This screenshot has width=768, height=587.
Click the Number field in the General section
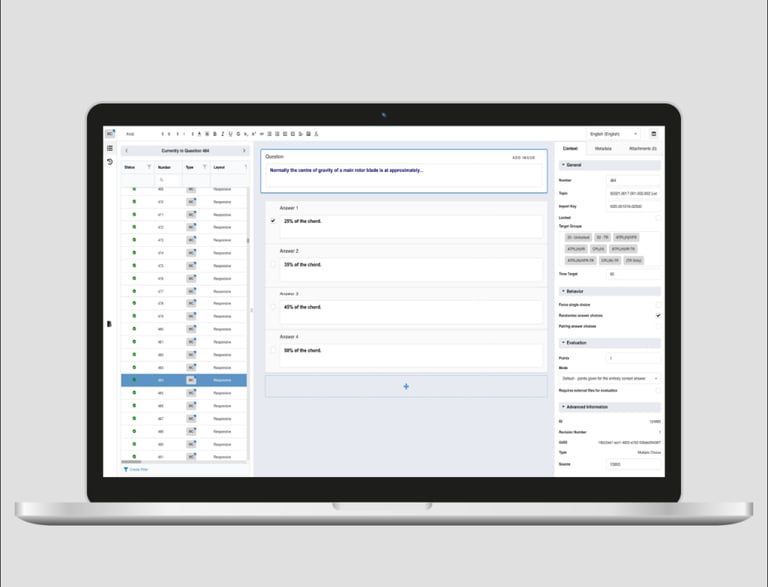(633, 180)
